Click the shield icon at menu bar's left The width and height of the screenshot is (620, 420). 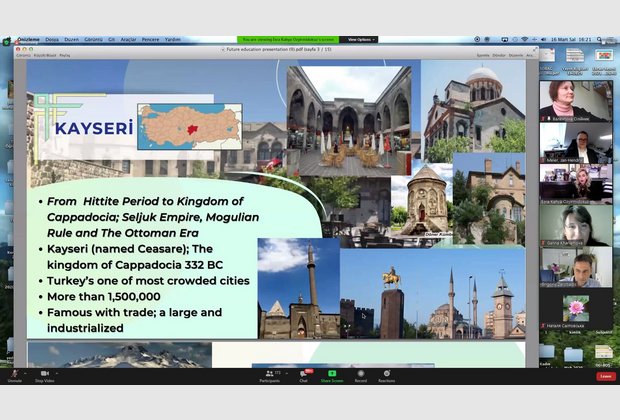pos(6,41)
